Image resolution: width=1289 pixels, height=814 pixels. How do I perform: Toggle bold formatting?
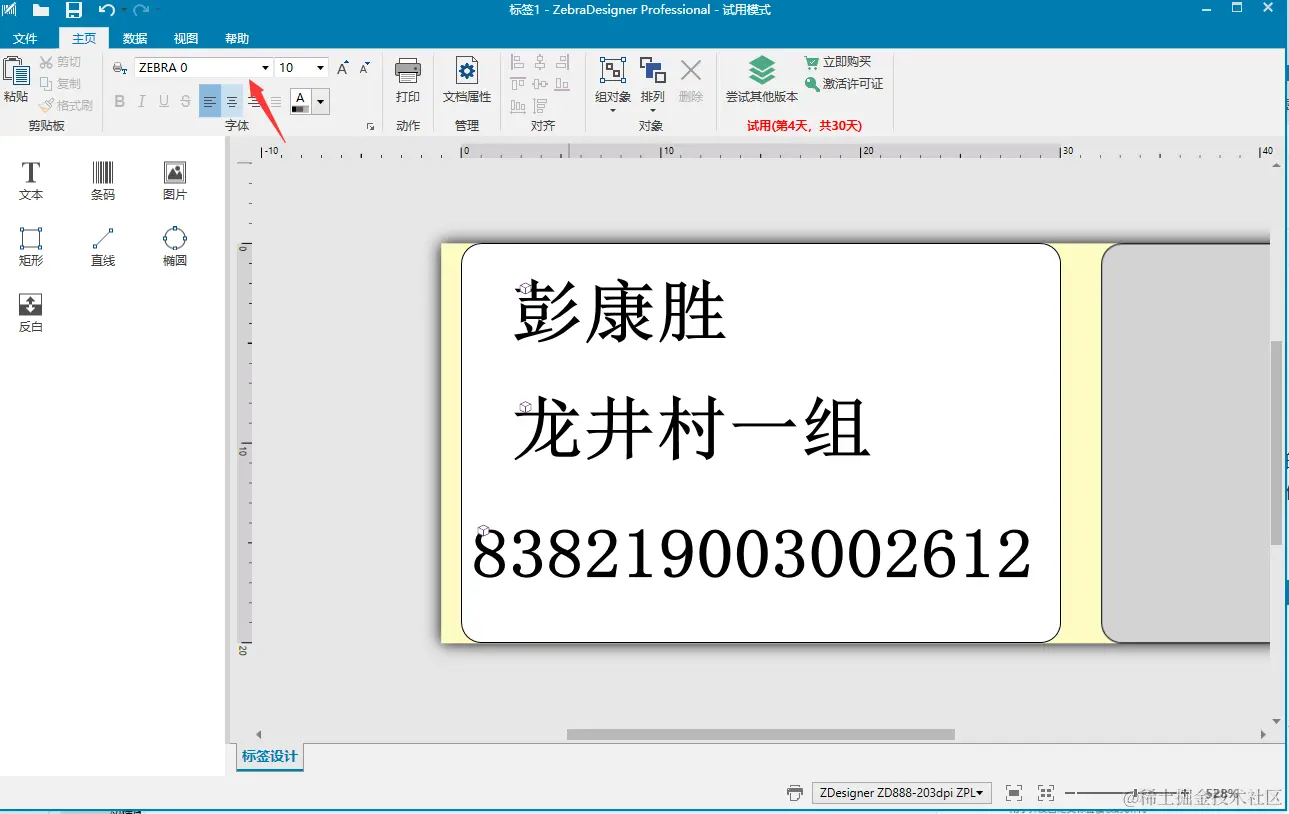click(120, 101)
